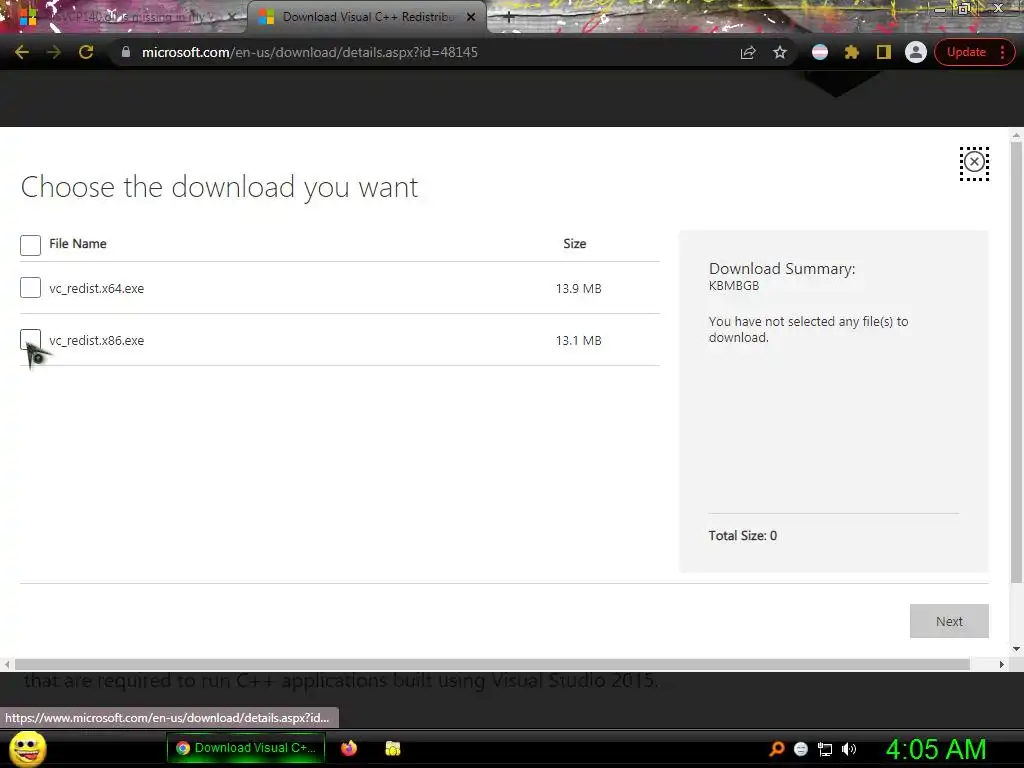Click the vc_redist.x64.exe file name
The image size is (1024, 768).
(97, 288)
